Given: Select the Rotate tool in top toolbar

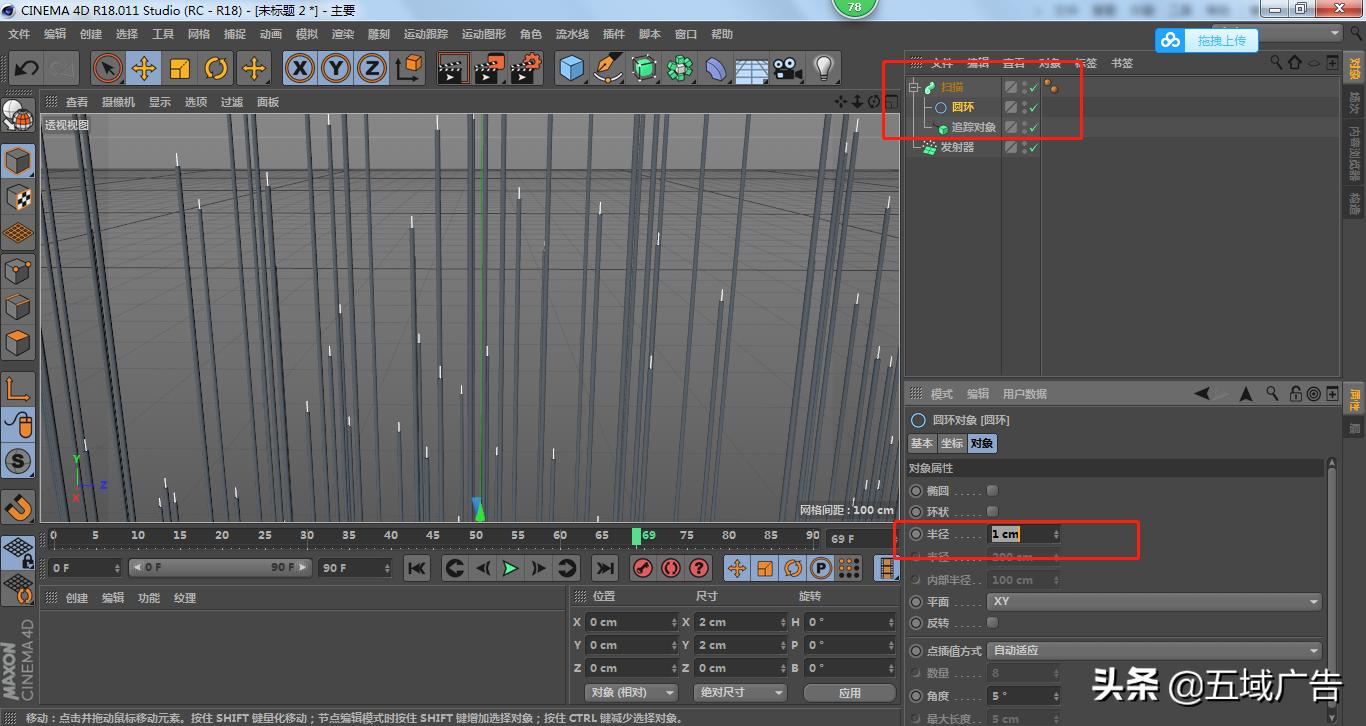Looking at the screenshot, I should click(x=216, y=69).
